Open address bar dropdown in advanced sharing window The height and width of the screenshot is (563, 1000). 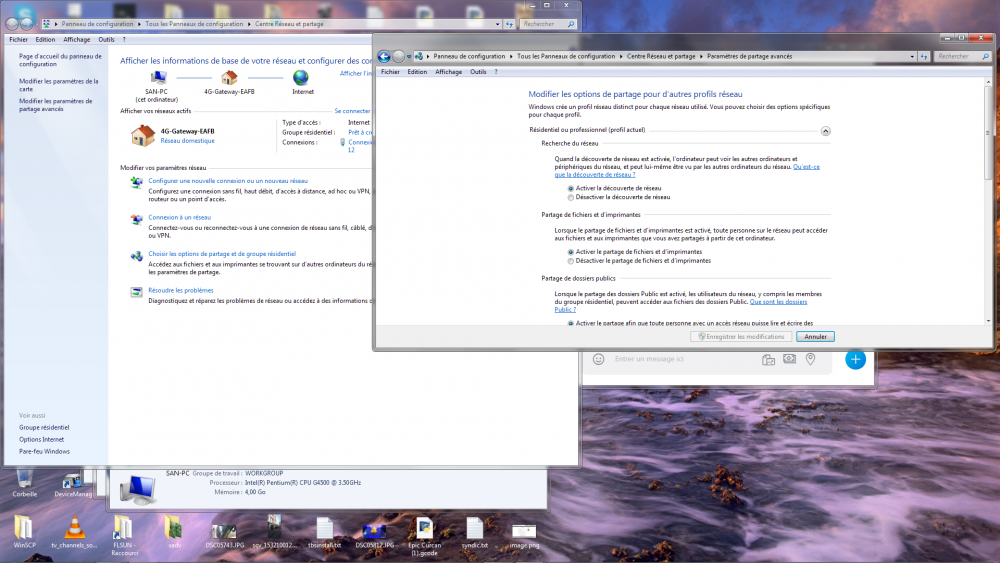tap(912, 56)
